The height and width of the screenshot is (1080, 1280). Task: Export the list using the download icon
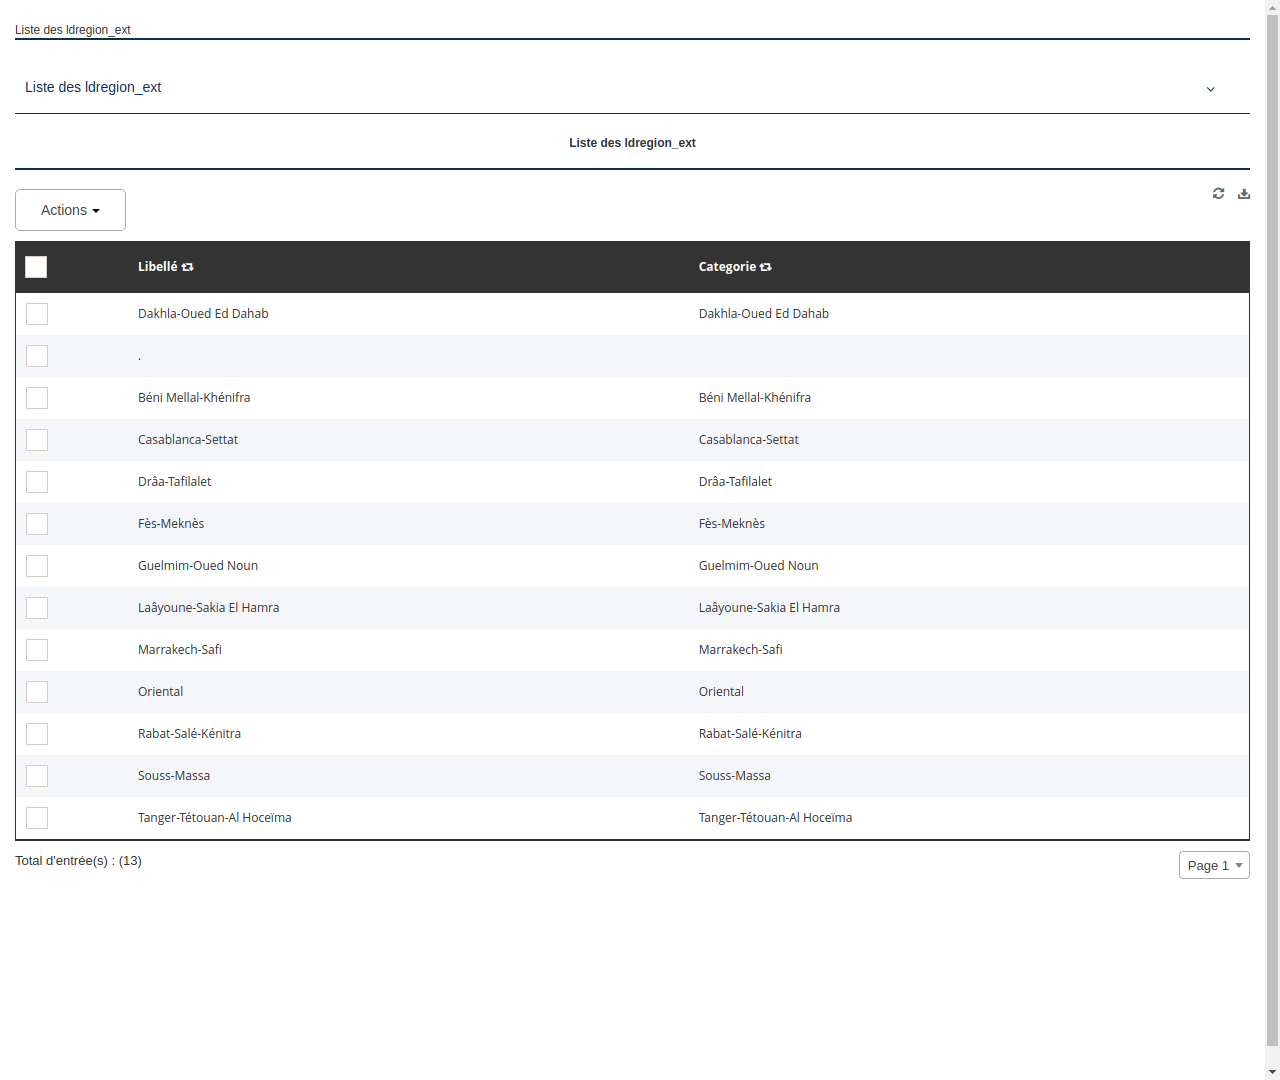point(1243,193)
